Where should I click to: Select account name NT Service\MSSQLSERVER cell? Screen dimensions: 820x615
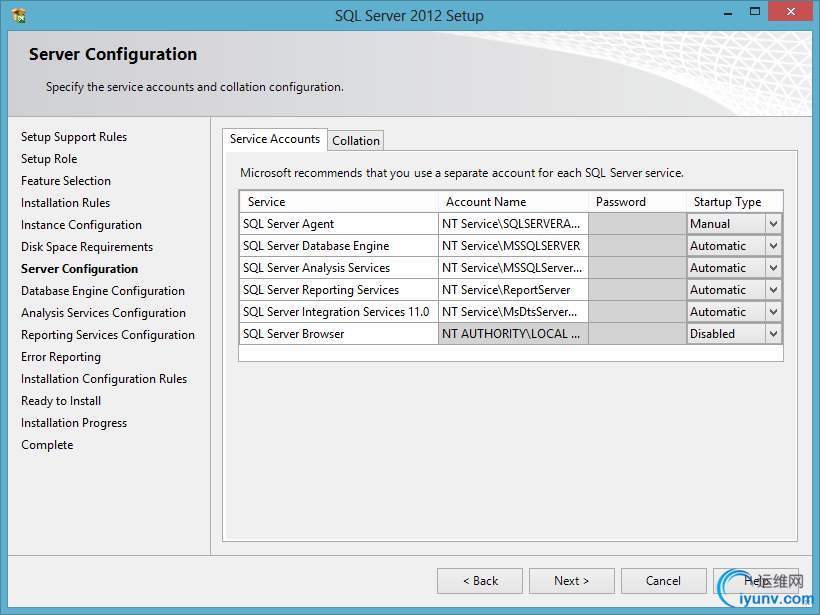pyautogui.click(x=513, y=246)
